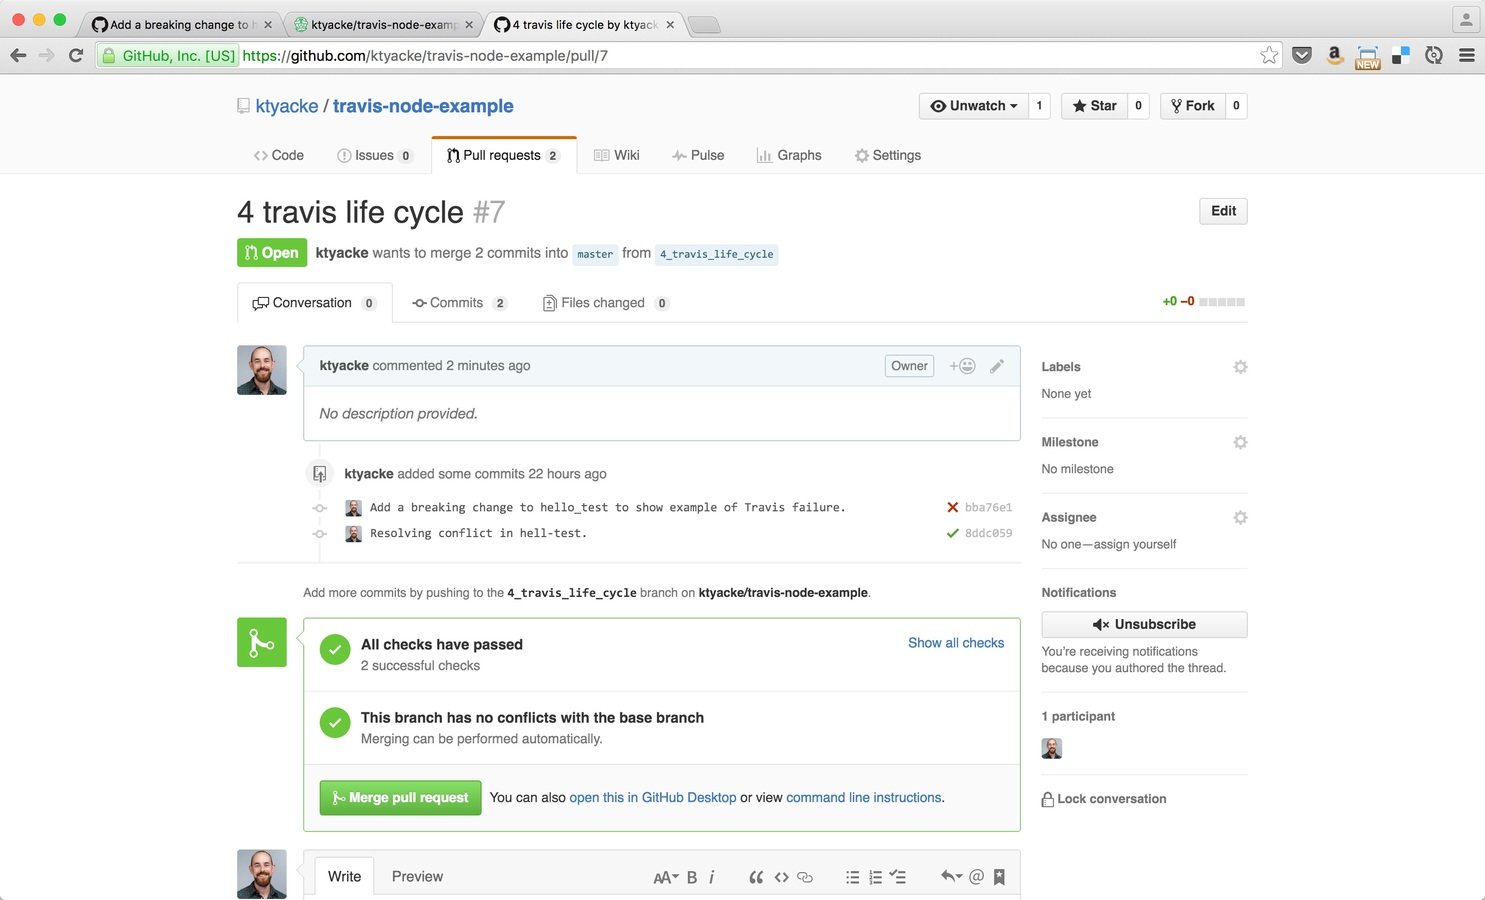Open the travis-node-example repository link
Screen dimensions: 1485x900
[423, 106]
